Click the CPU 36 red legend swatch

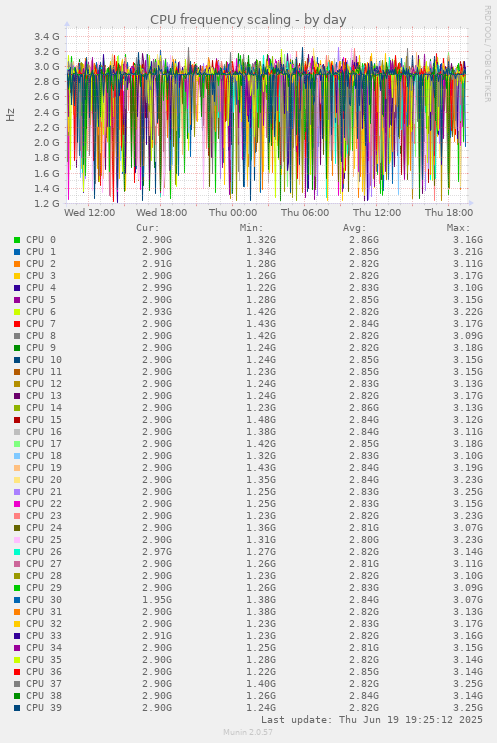[x=17, y=672]
